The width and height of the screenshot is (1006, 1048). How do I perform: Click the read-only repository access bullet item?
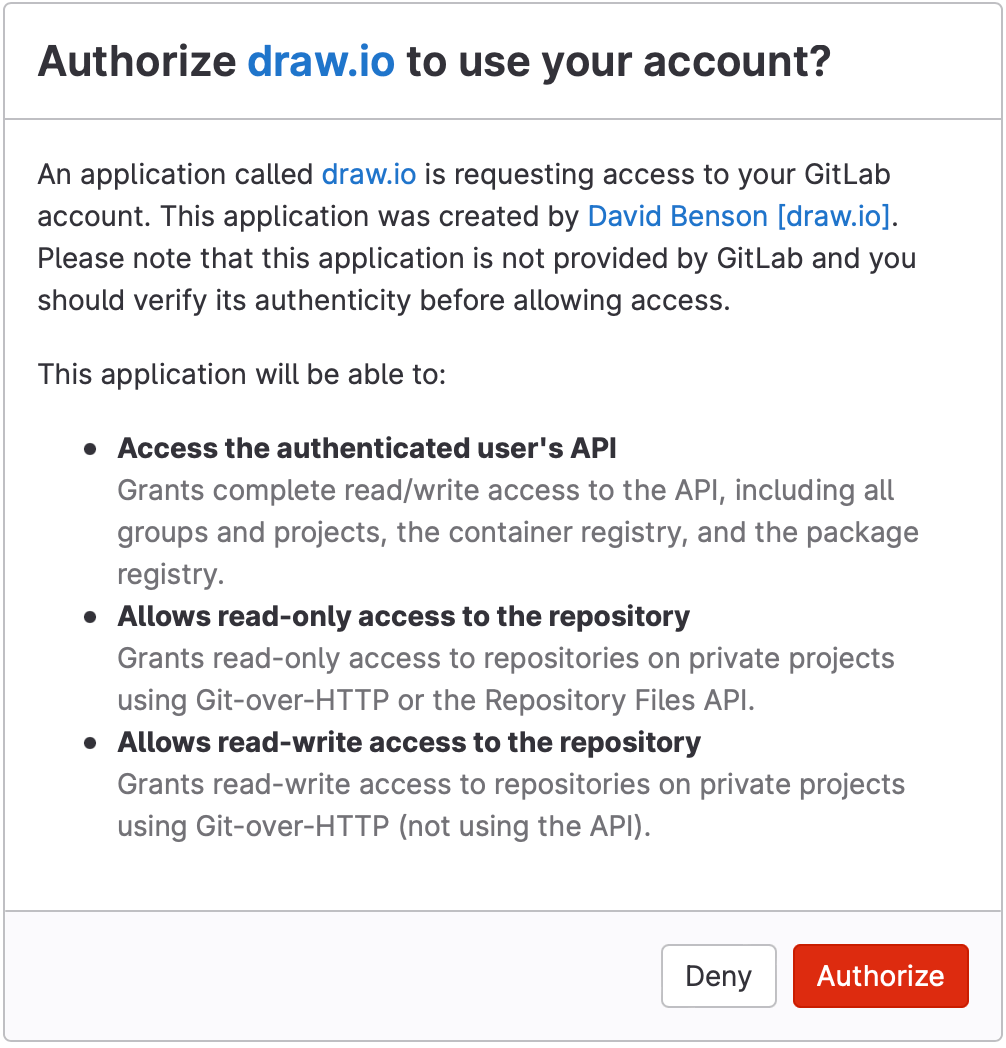click(404, 616)
